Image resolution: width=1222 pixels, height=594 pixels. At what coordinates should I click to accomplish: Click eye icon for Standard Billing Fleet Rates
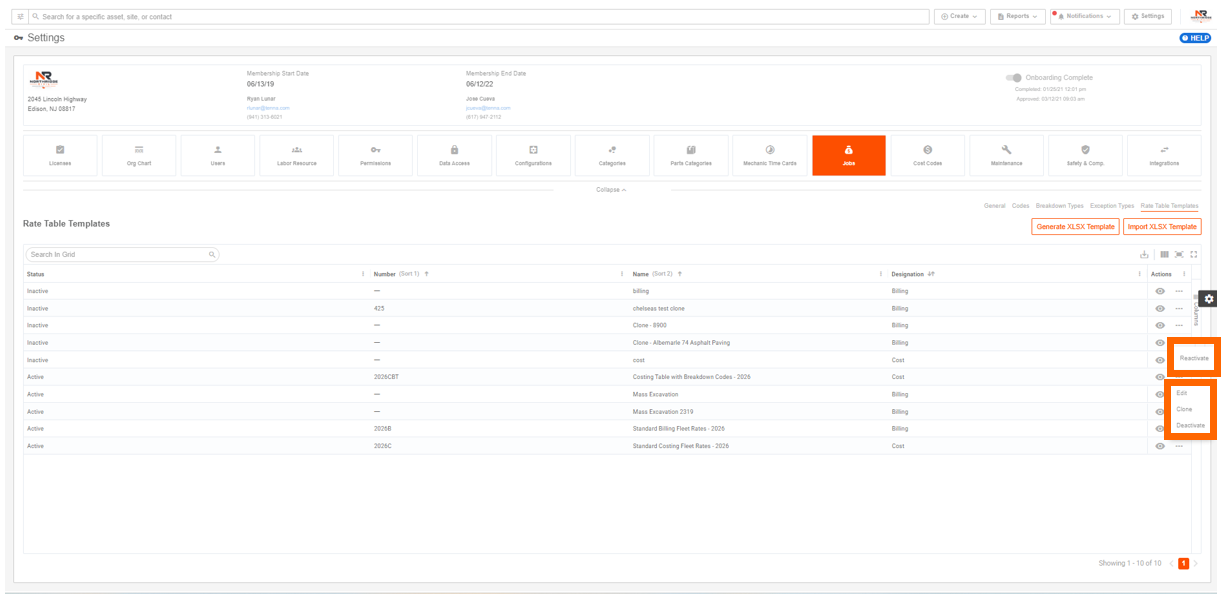click(x=1160, y=429)
